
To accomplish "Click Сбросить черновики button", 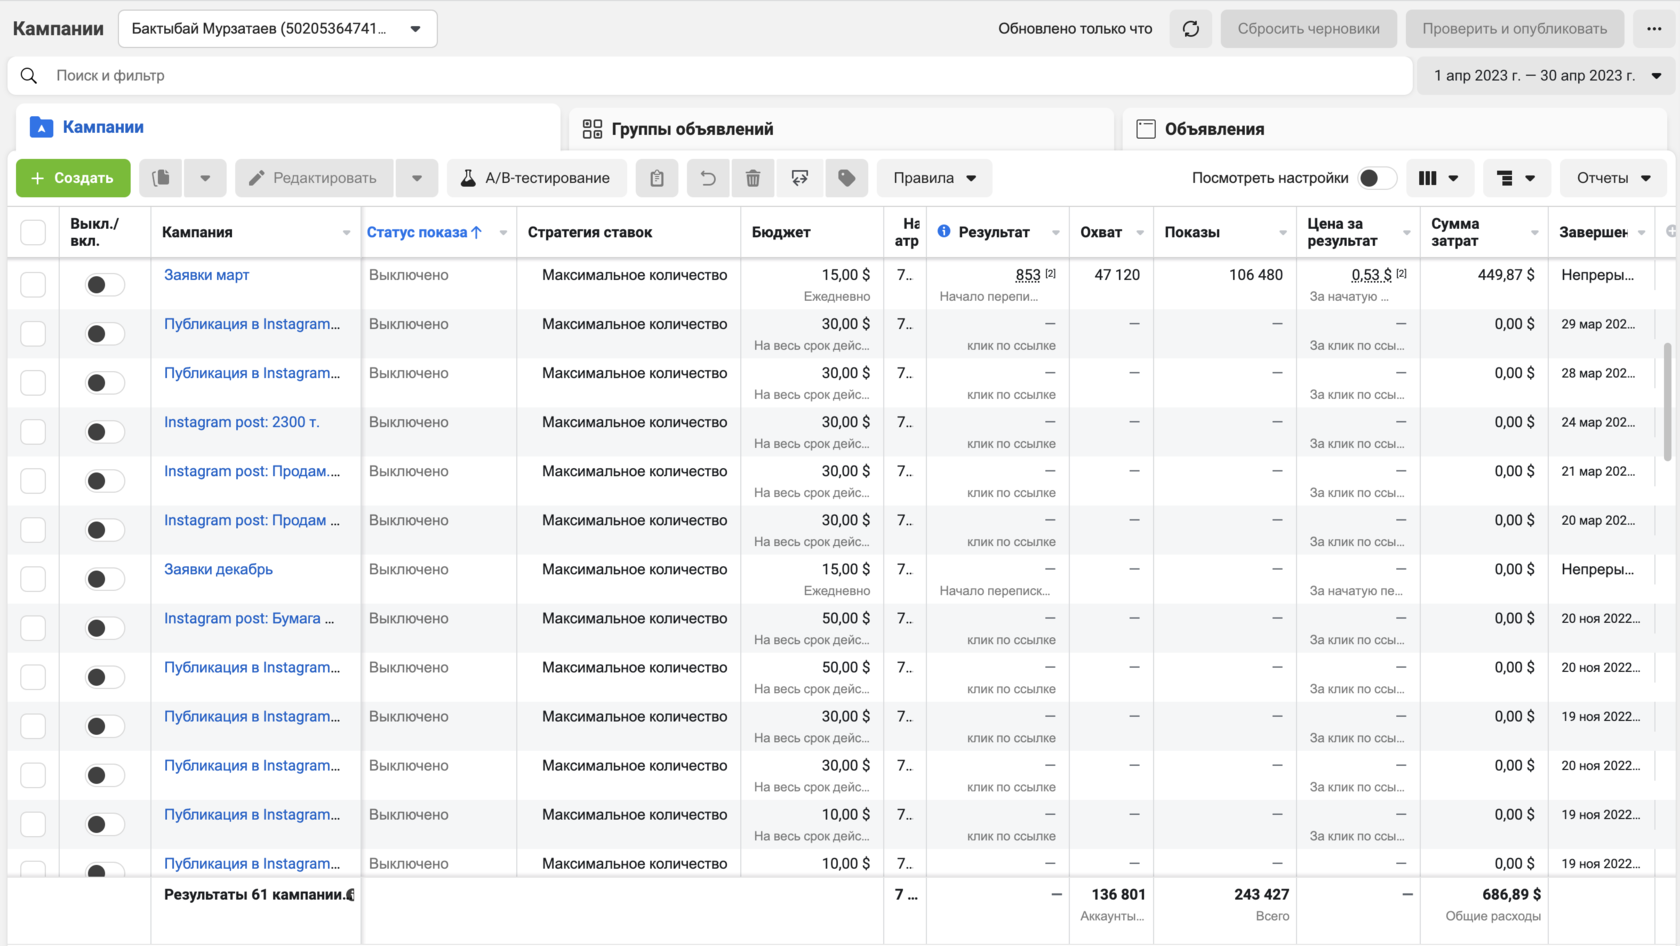I will 1308,29.
